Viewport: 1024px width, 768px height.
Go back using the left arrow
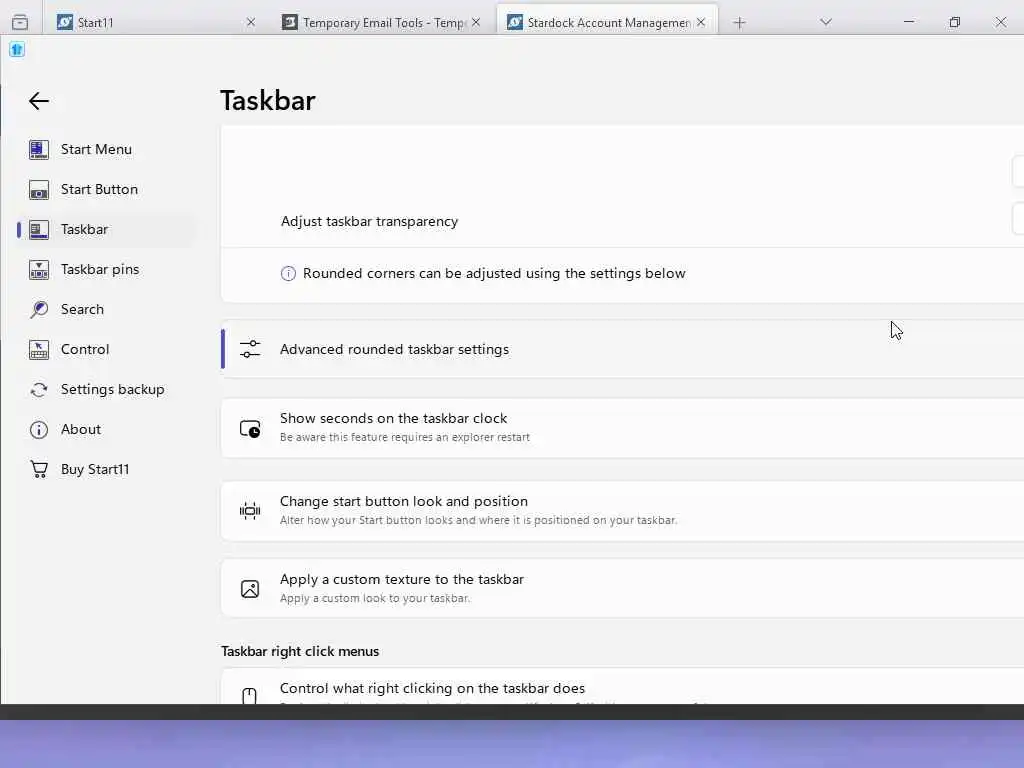pyautogui.click(x=39, y=101)
